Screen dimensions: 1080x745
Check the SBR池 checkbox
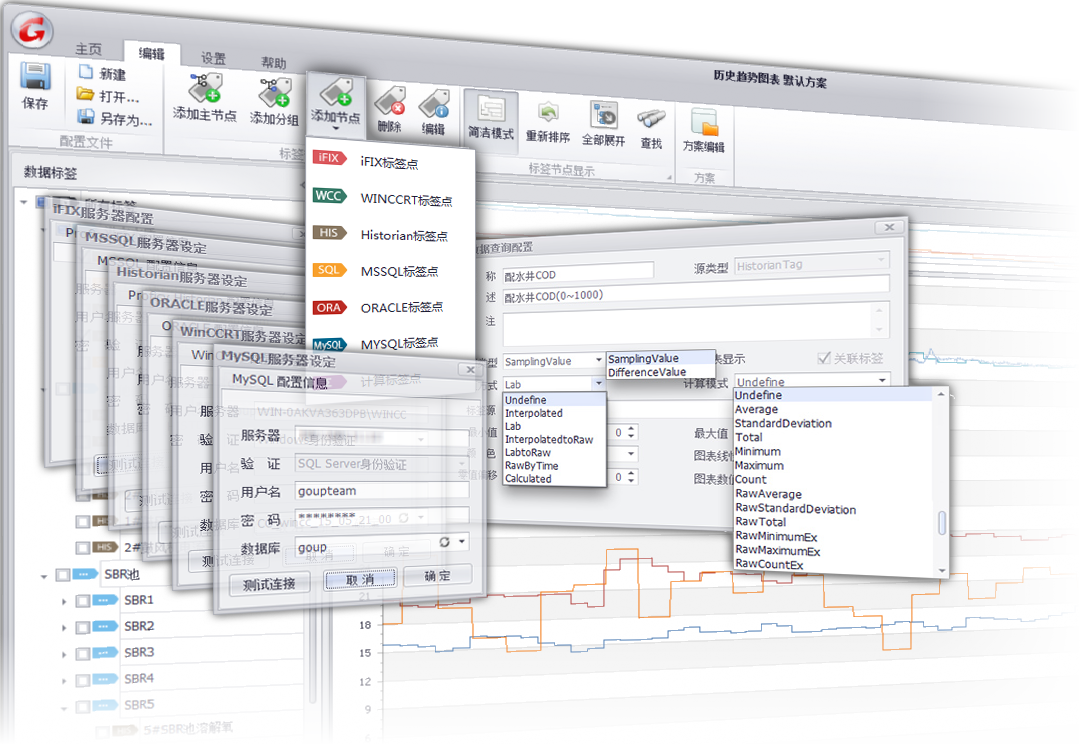(63, 574)
